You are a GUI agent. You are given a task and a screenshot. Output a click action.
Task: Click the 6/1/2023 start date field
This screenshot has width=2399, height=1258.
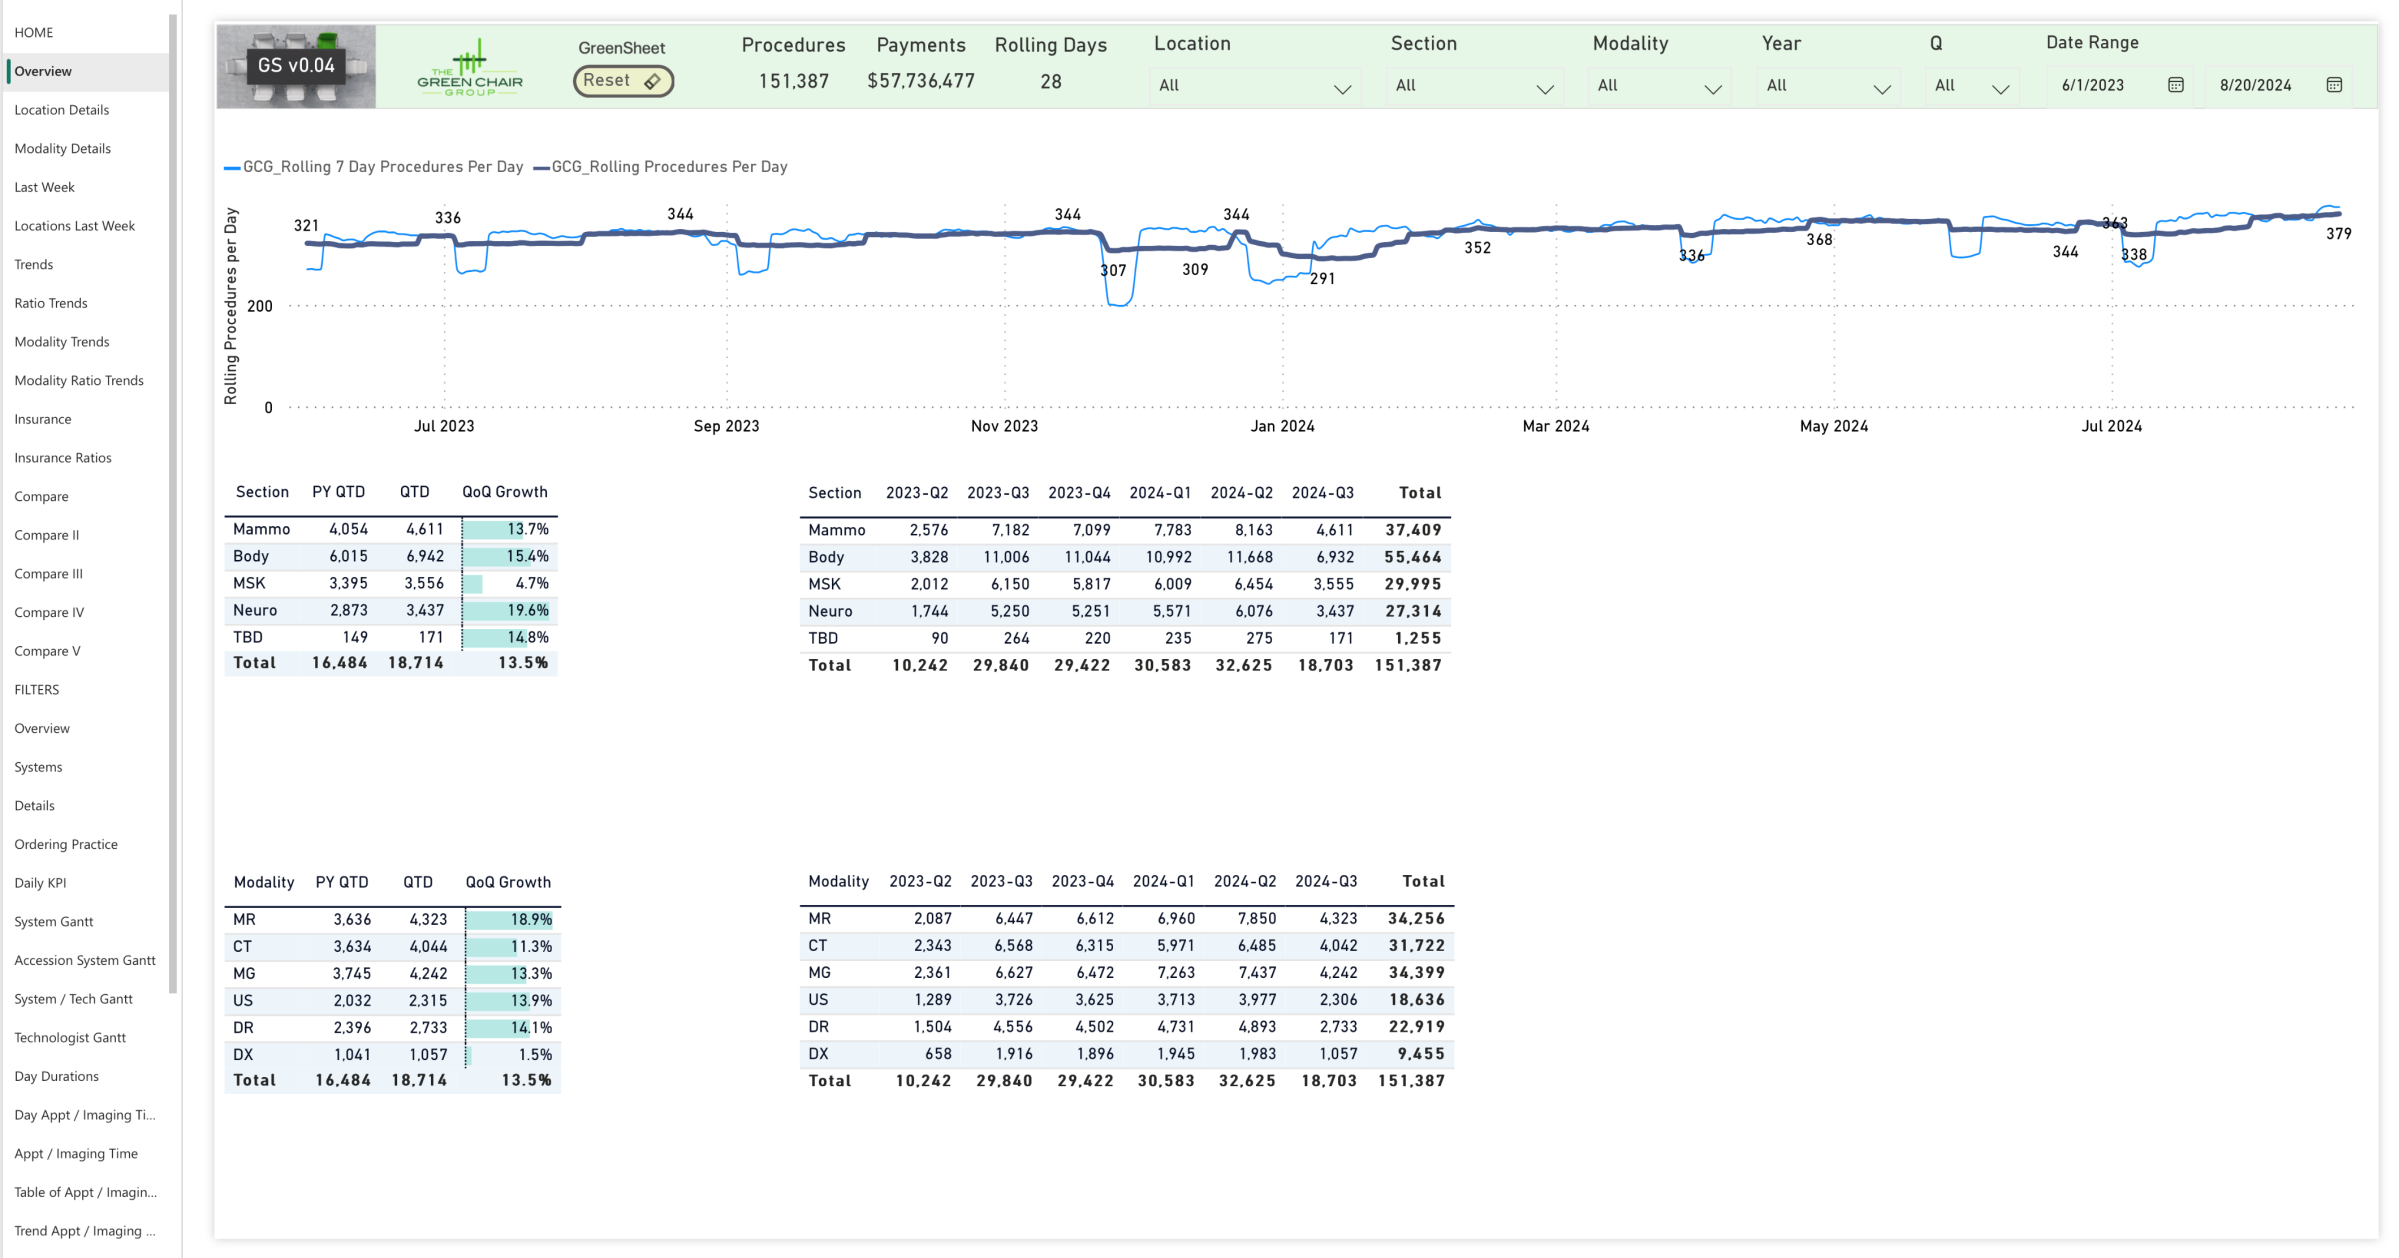point(2094,86)
